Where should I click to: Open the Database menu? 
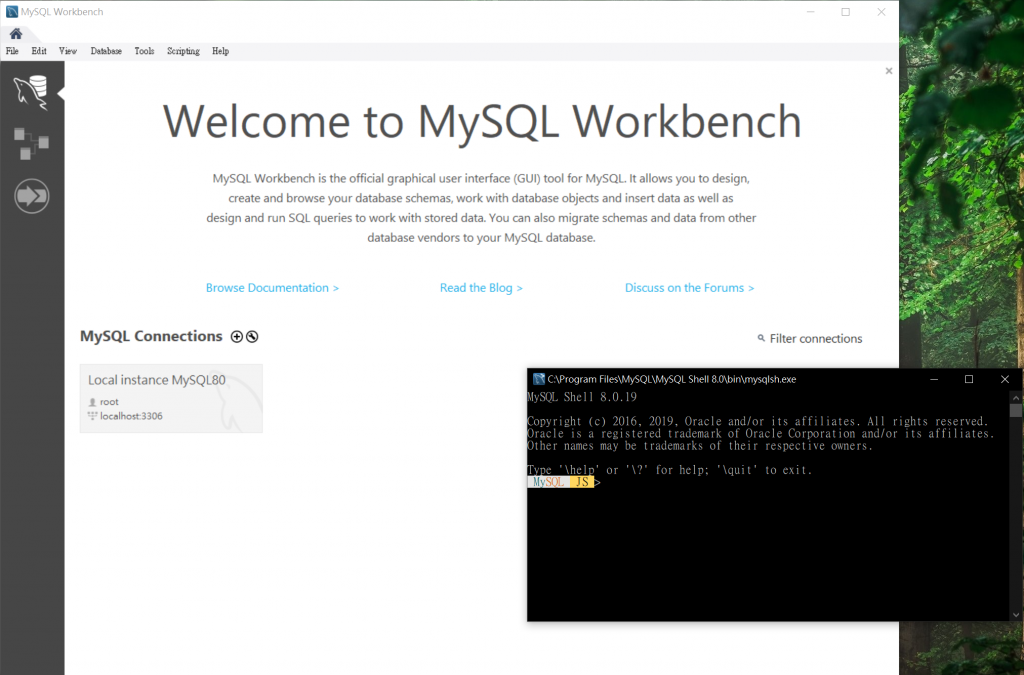[x=106, y=51]
